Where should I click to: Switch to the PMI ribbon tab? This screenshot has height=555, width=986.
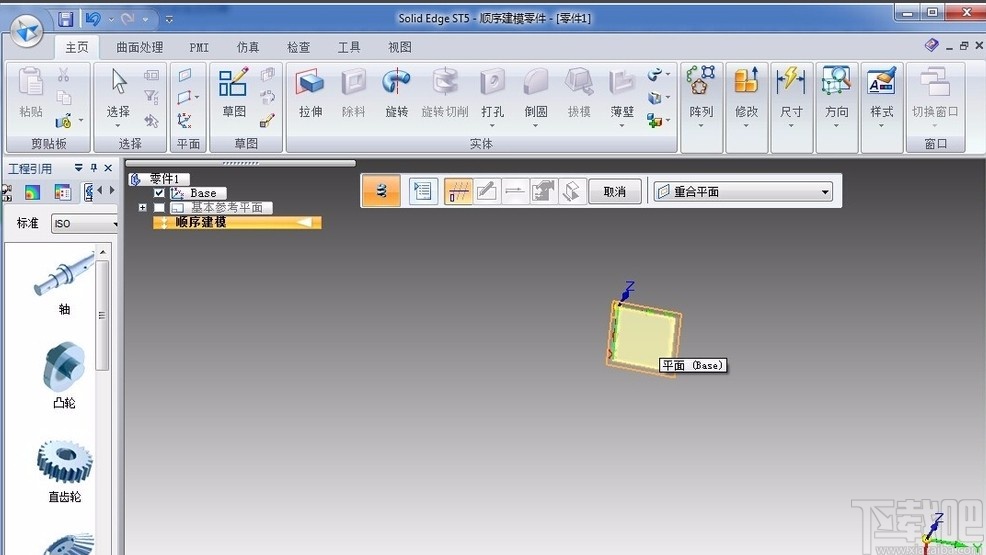(199, 47)
